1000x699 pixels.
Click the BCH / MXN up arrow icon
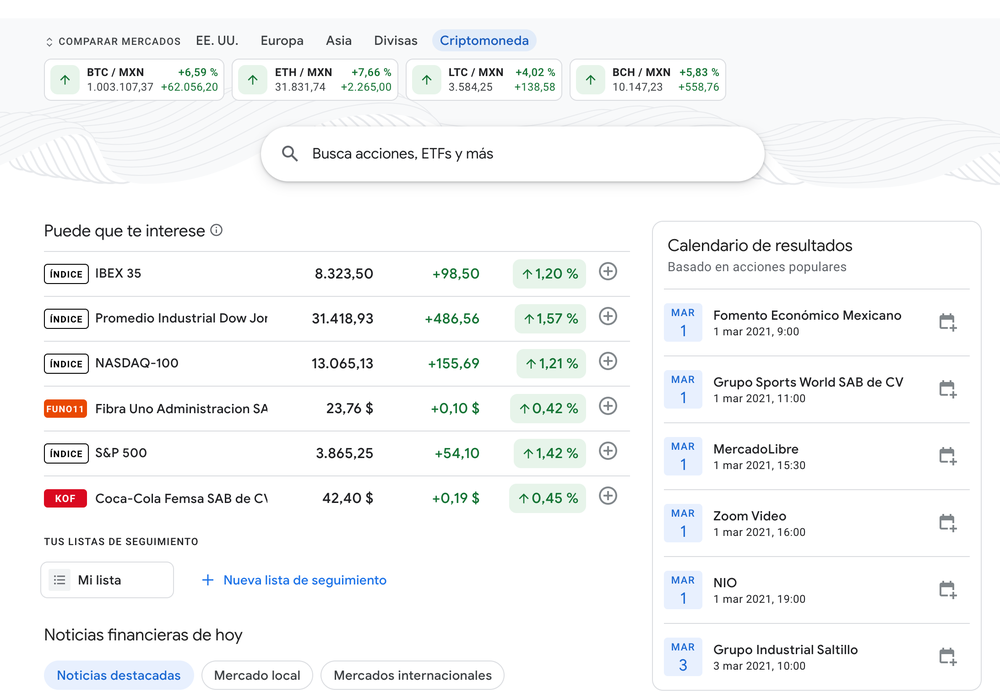[x=591, y=80]
